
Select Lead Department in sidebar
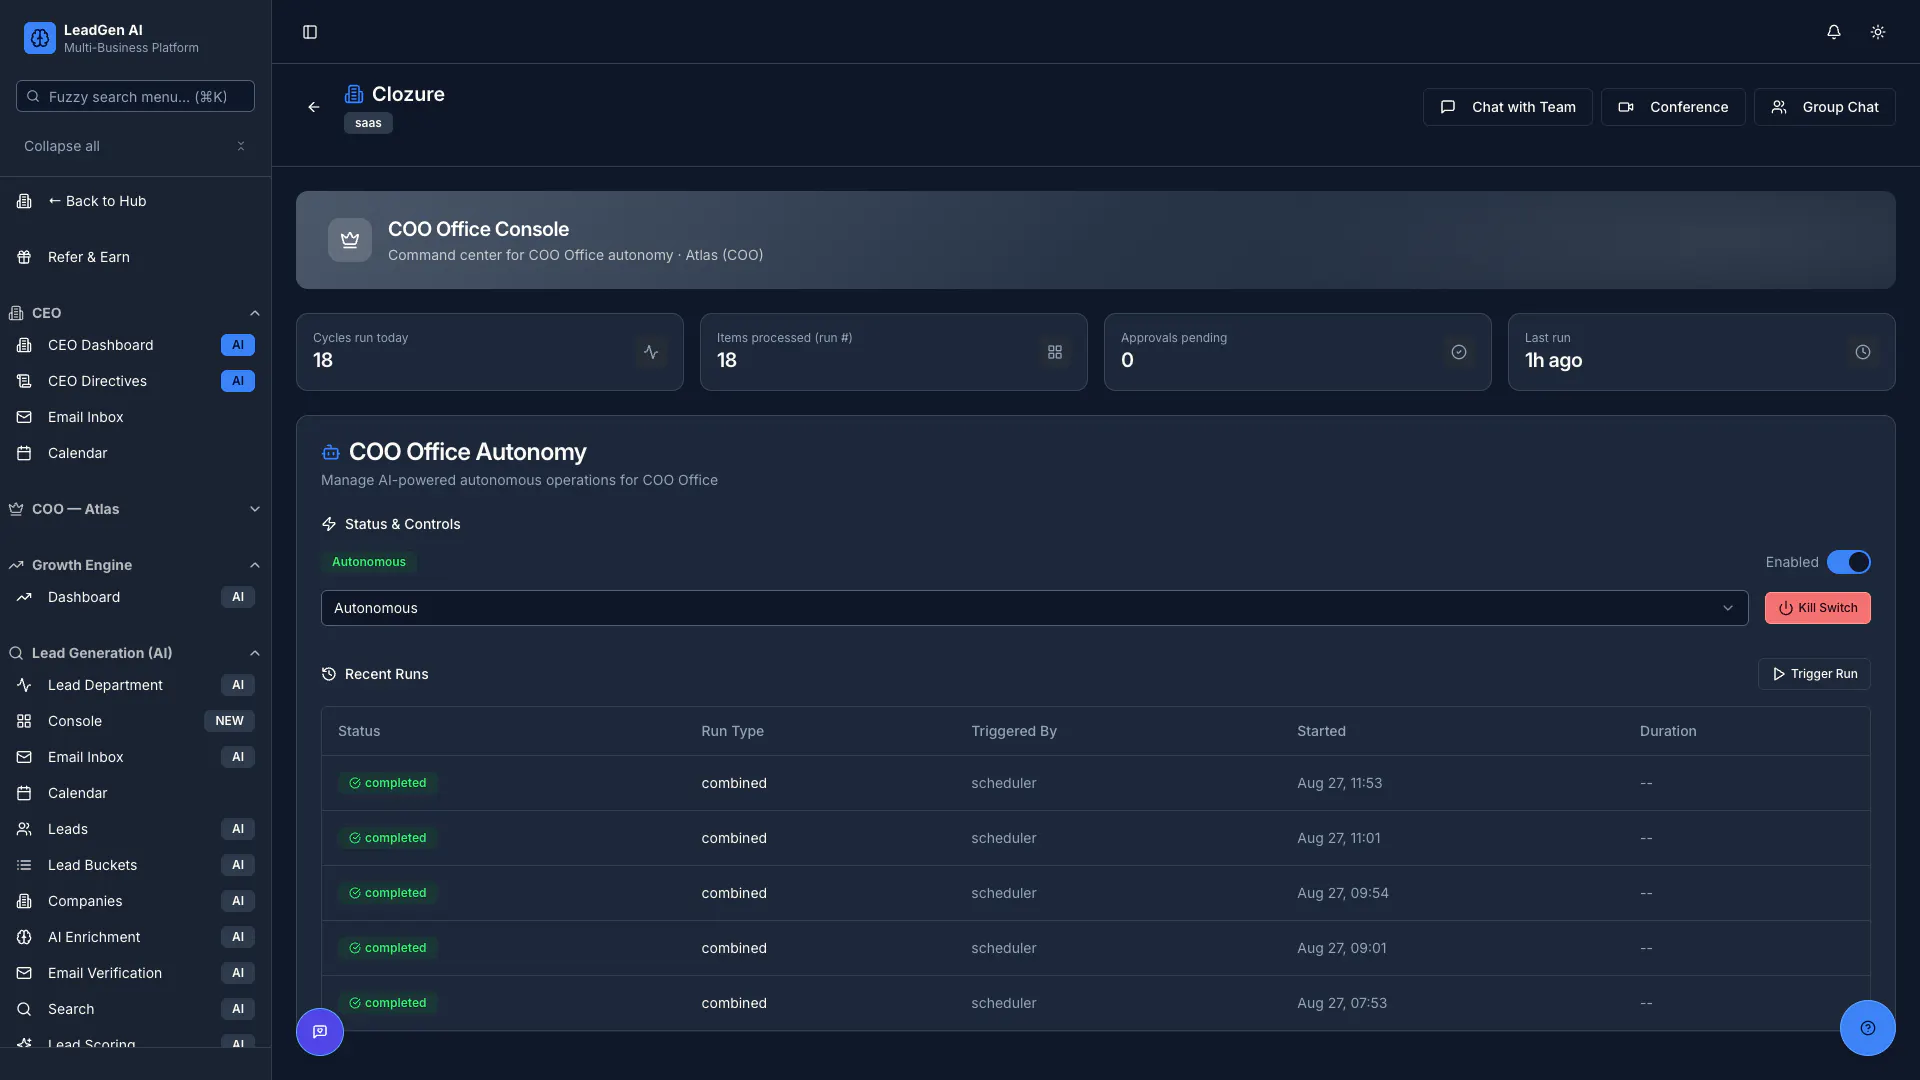pyautogui.click(x=135, y=685)
